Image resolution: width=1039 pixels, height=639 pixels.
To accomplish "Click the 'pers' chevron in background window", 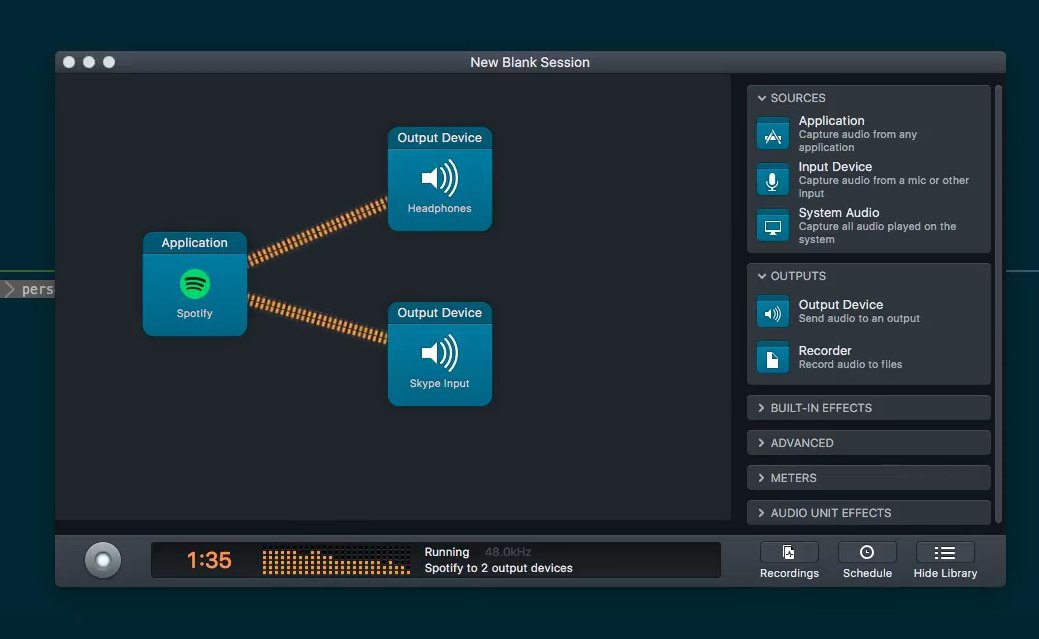I will point(9,289).
